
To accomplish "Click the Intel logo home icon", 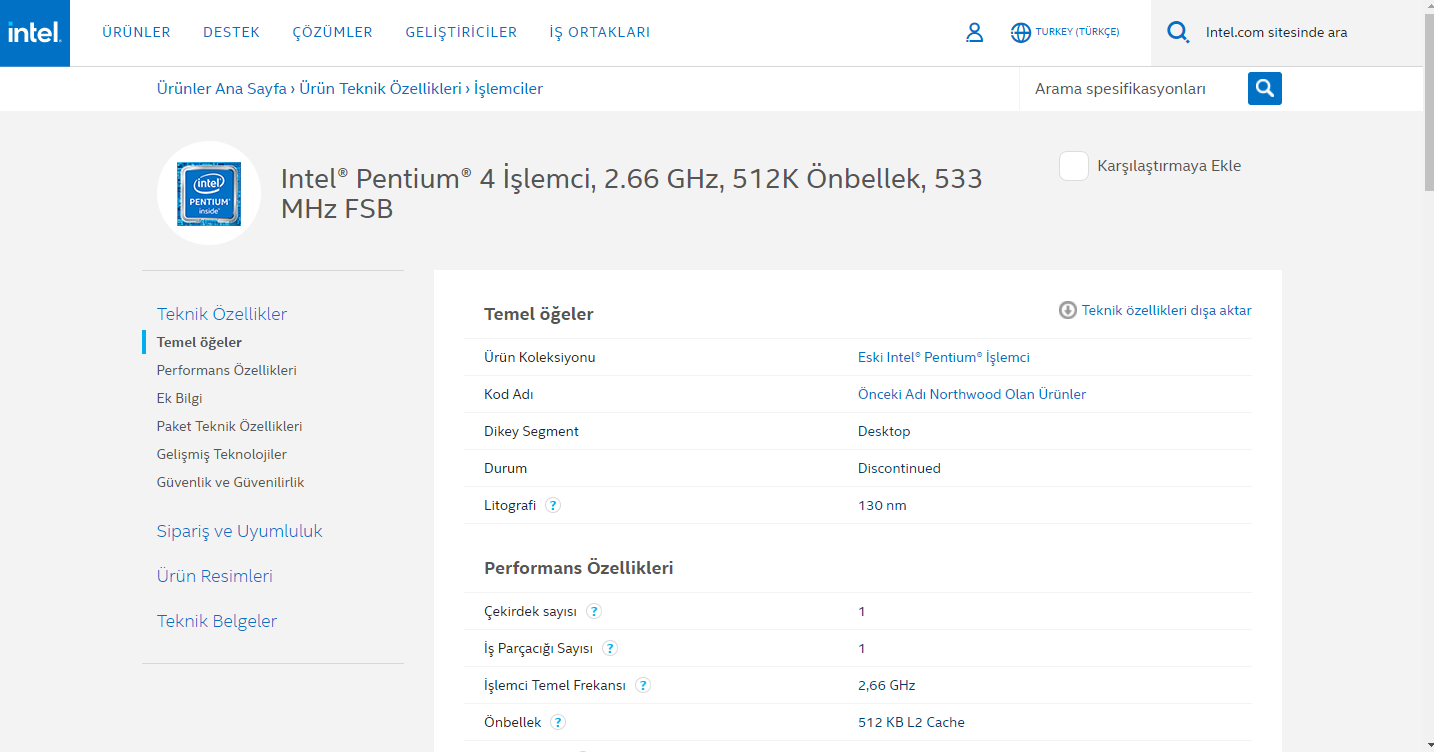I will tap(35, 33).
